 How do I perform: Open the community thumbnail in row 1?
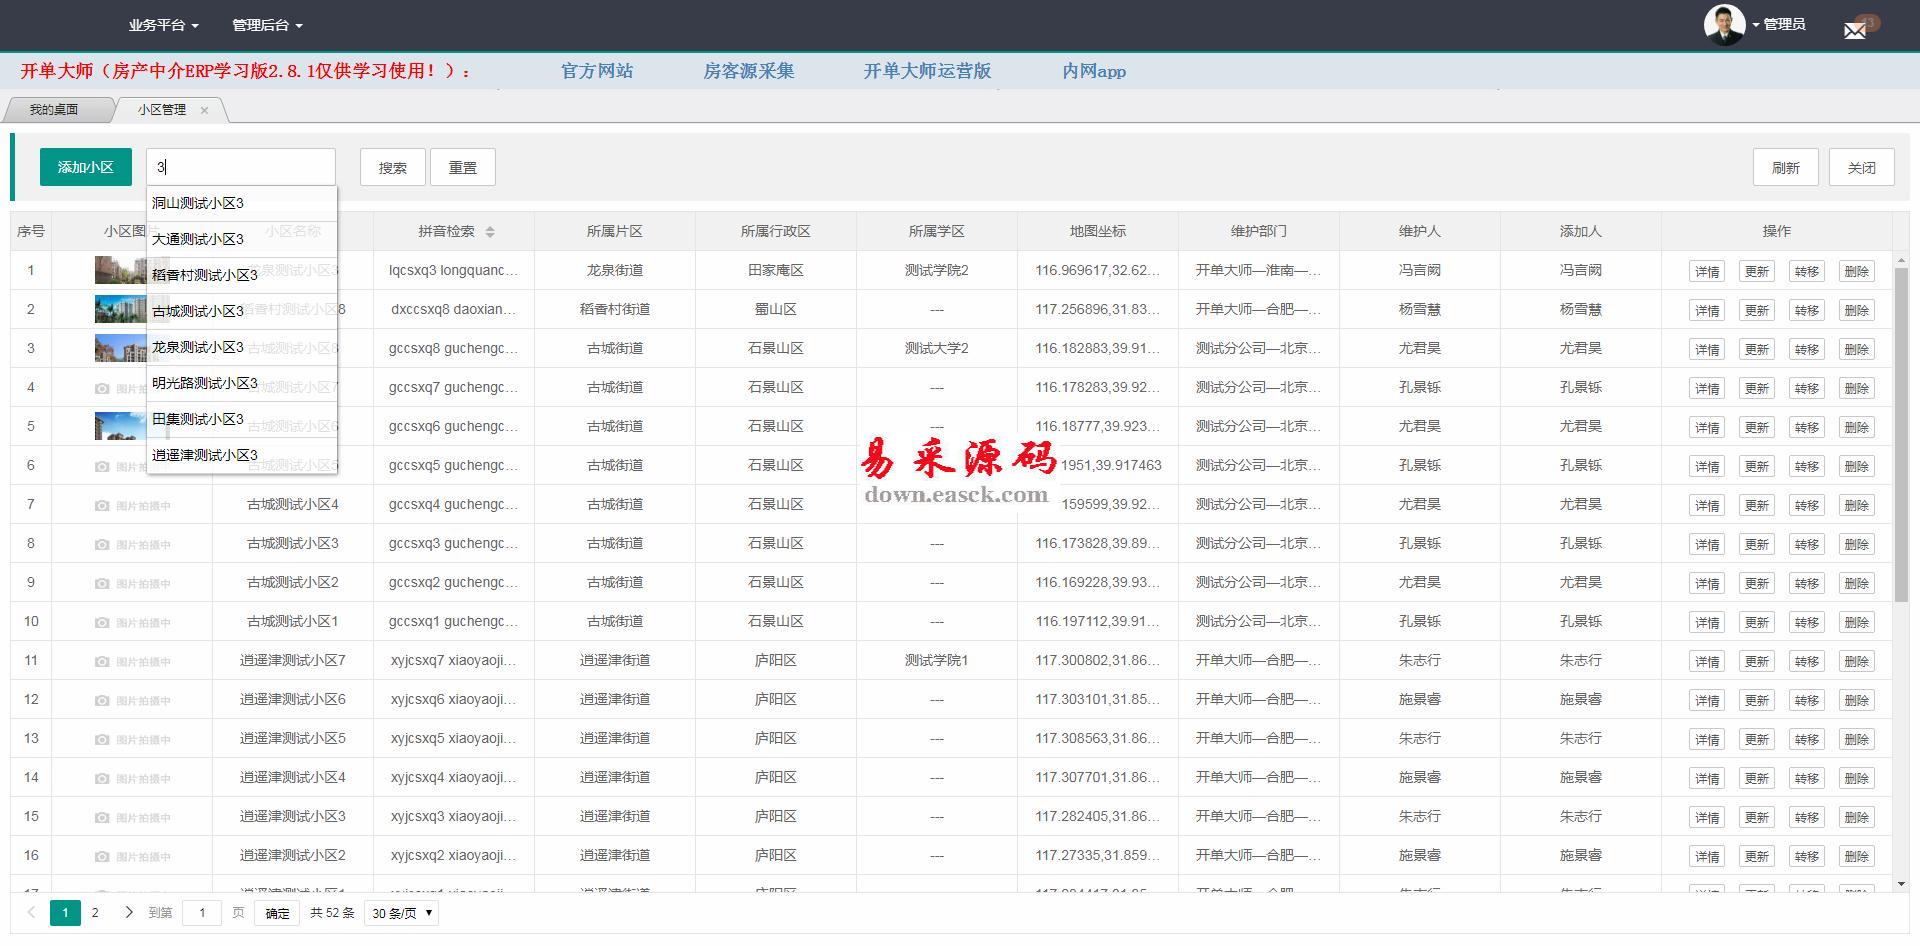click(x=120, y=270)
